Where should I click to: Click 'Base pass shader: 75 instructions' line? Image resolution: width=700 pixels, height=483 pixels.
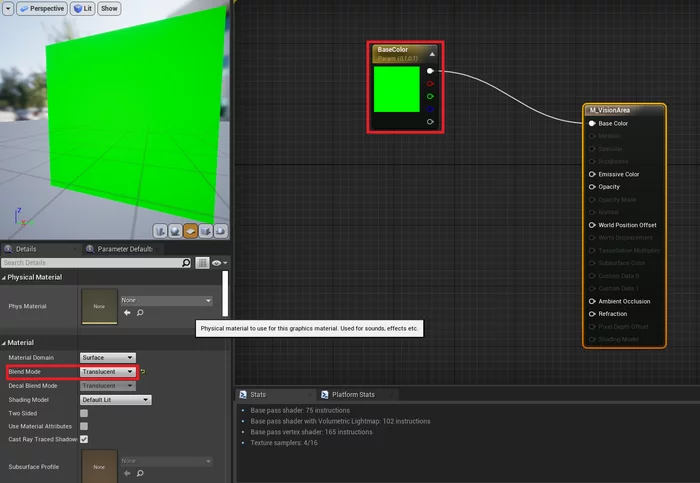(300, 410)
